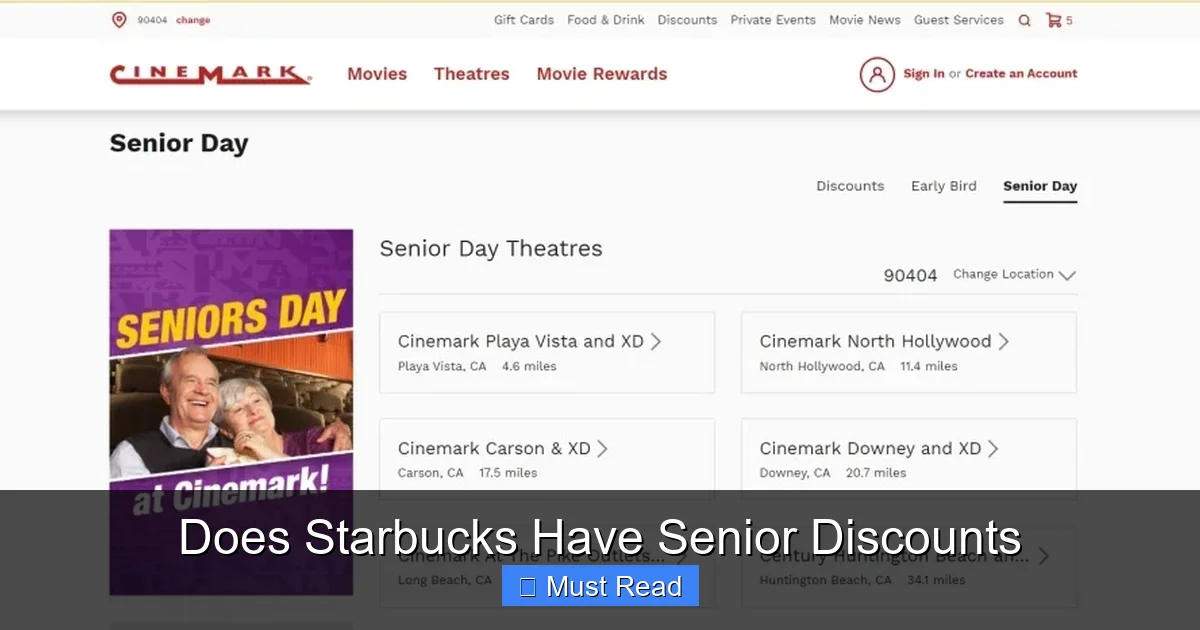Click 'Playa Vista, CA' location text
Screen dimensions: 1200x630
coord(442,366)
